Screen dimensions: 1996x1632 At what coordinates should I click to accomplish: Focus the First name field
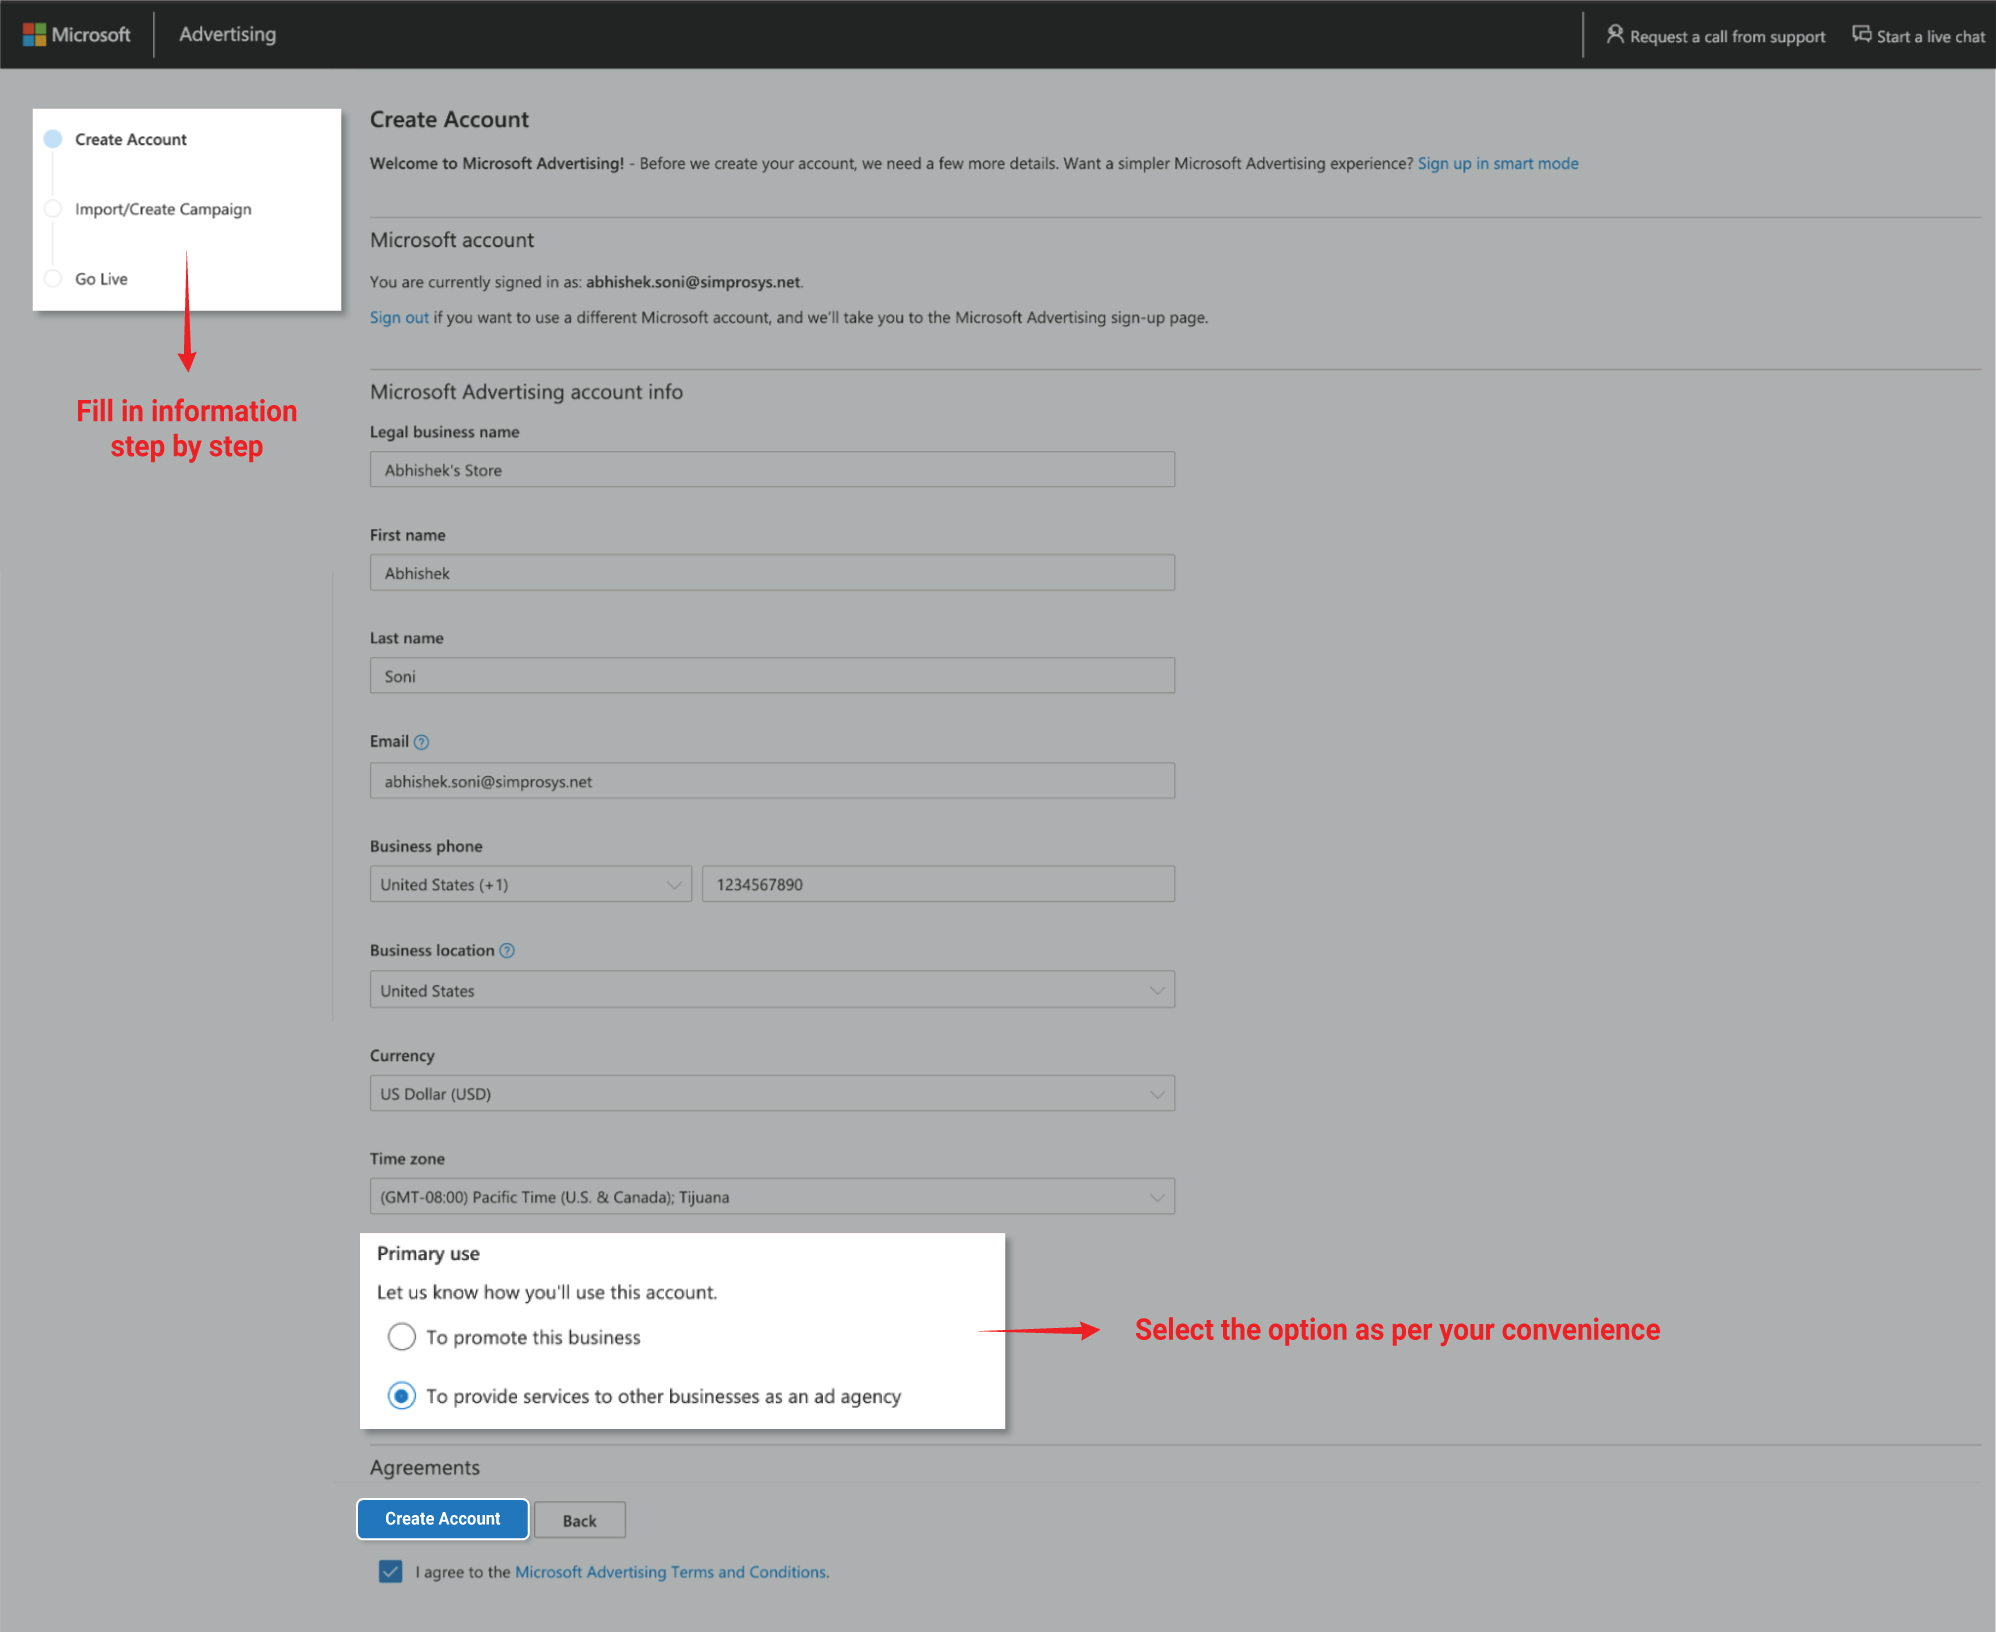772,573
